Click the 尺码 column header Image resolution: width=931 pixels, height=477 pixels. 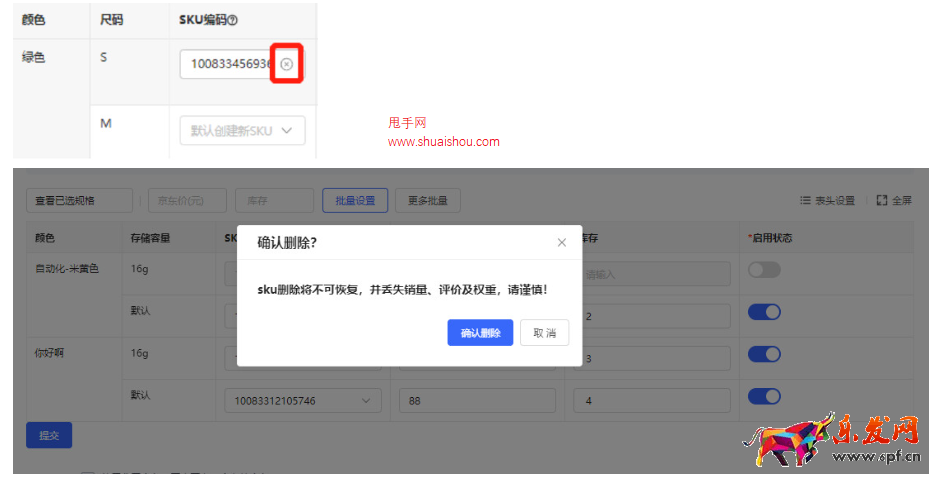pos(111,20)
